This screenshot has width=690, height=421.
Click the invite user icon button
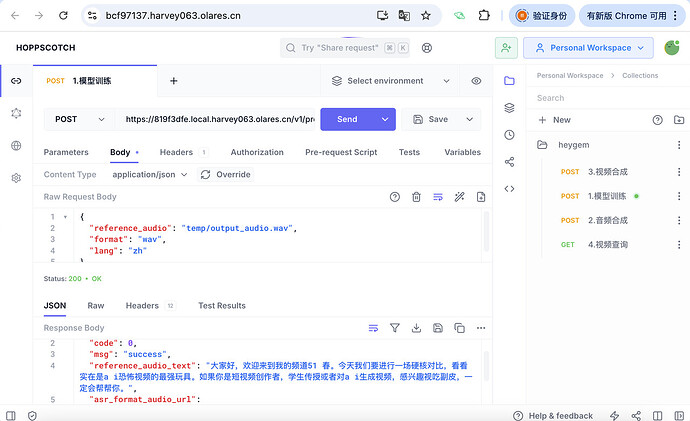click(506, 48)
